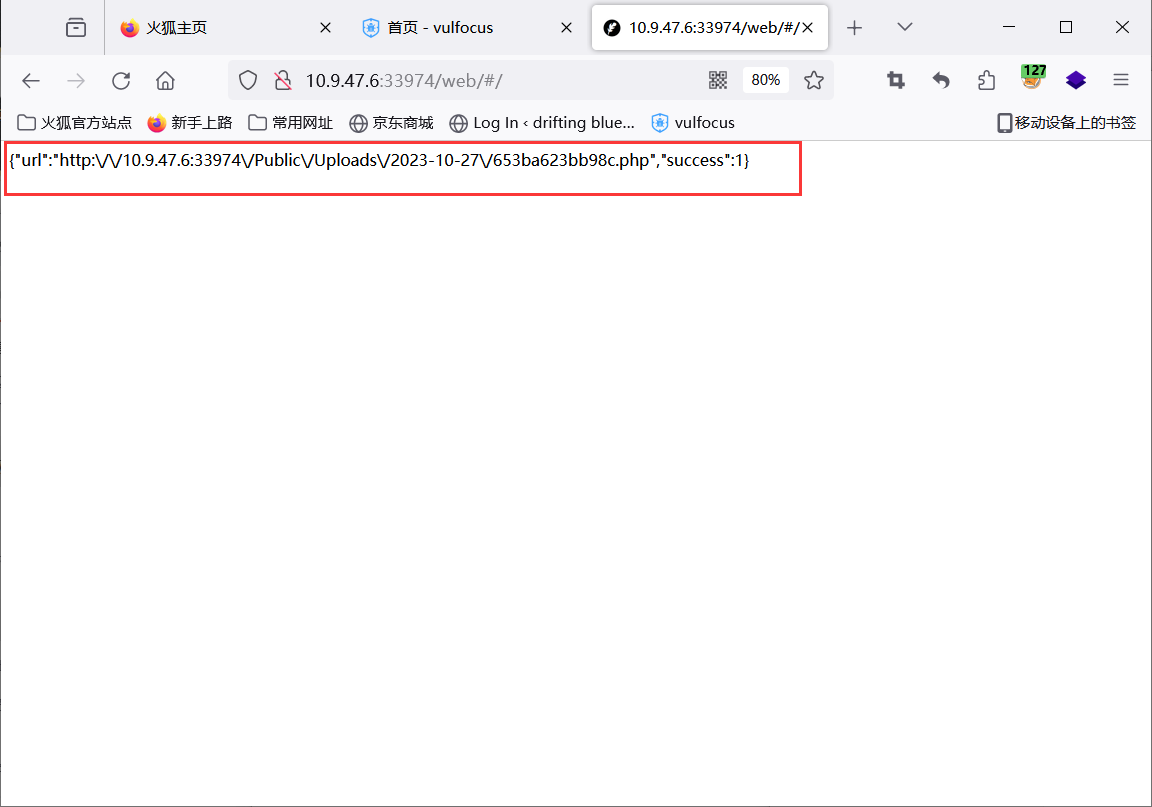Switch to the 火狐主页 tab

click(224, 28)
